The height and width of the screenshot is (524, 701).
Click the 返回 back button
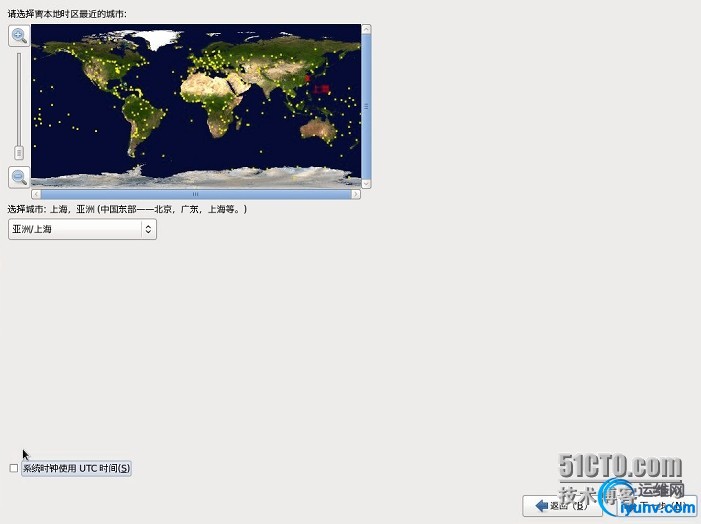[x=562, y=506]
